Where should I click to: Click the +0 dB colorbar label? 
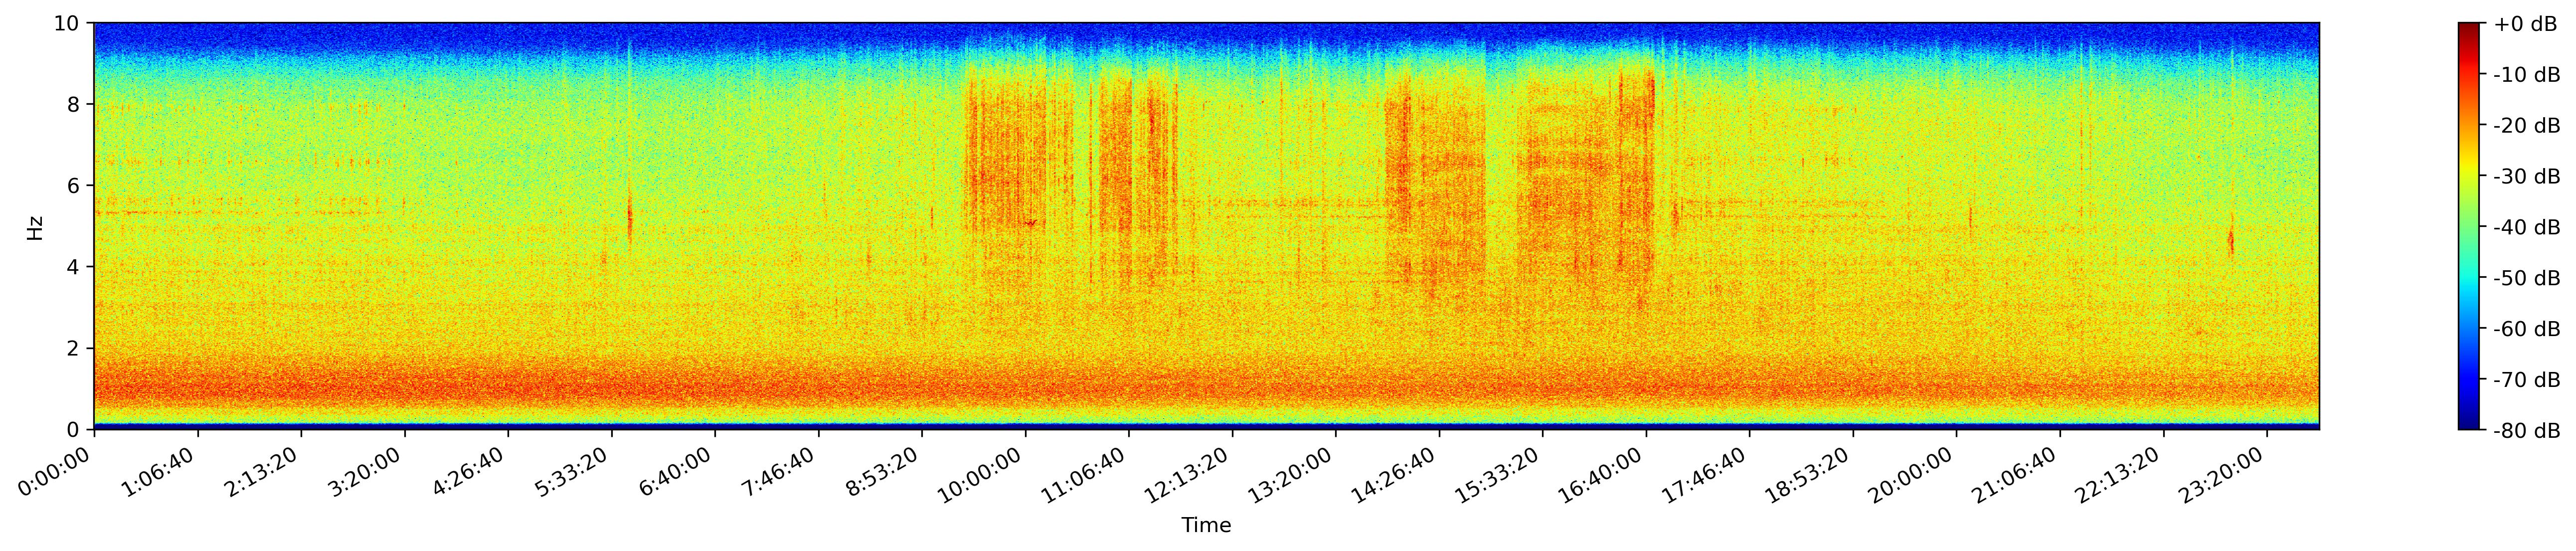[2526, 24]
